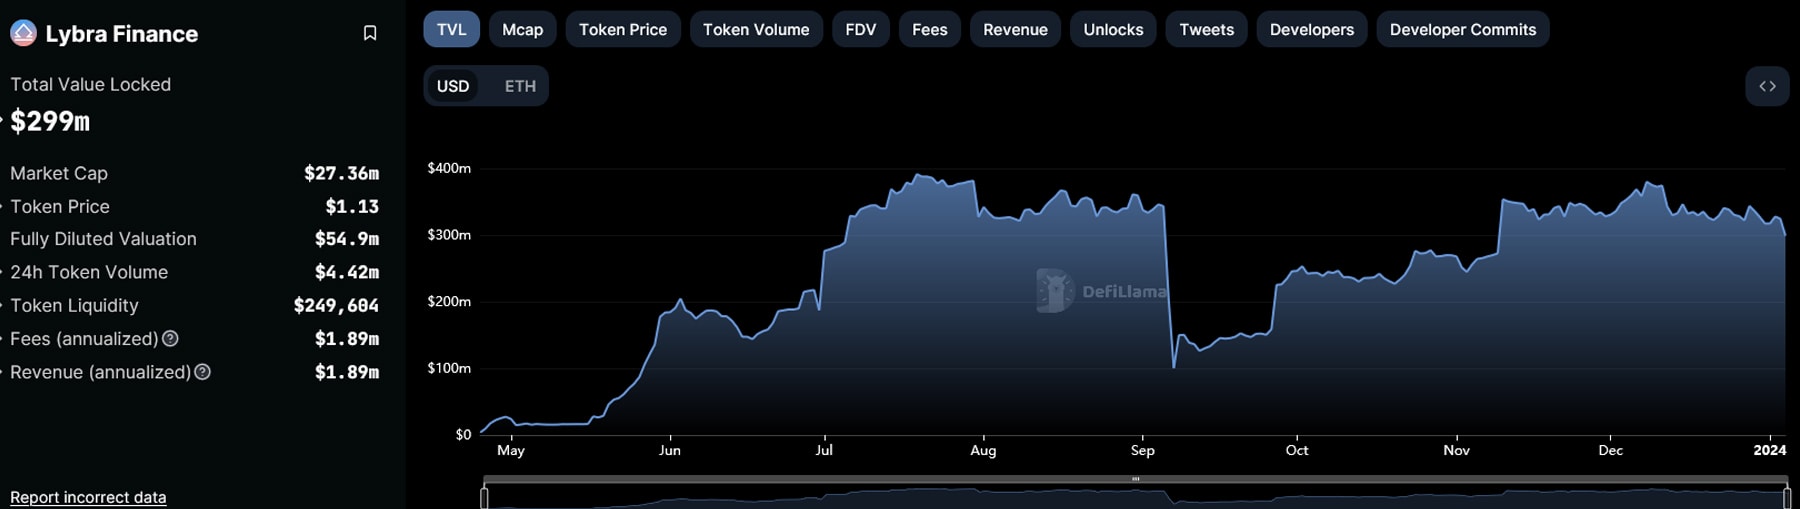Click right handle of chart range slider
The height and width of the screenshot is (509, 1800).
click(x=1787, y=497)
